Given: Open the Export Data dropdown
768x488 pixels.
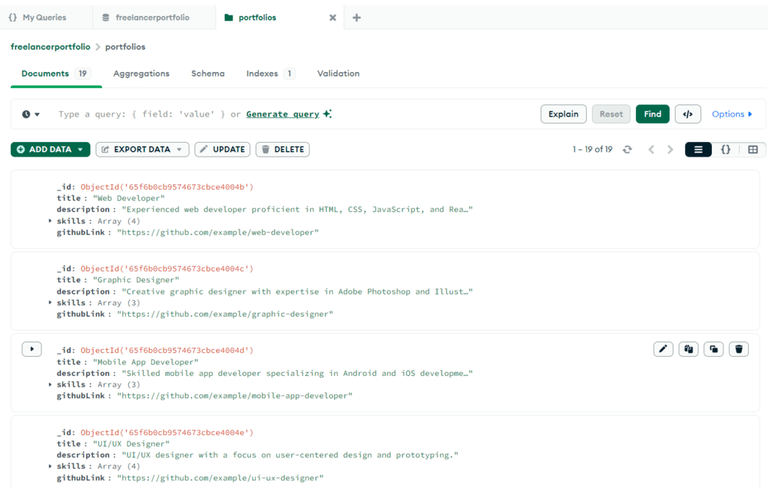Looking at the screenshot, I should pos(143,150).
